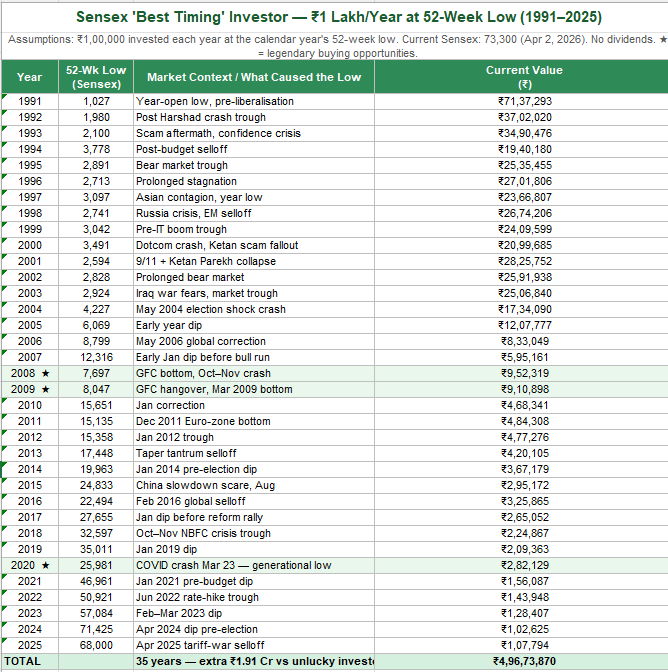This screenshot has height=672, width=668.
Task: Select the Sensex low value 1,027
Action: [96, 101]
